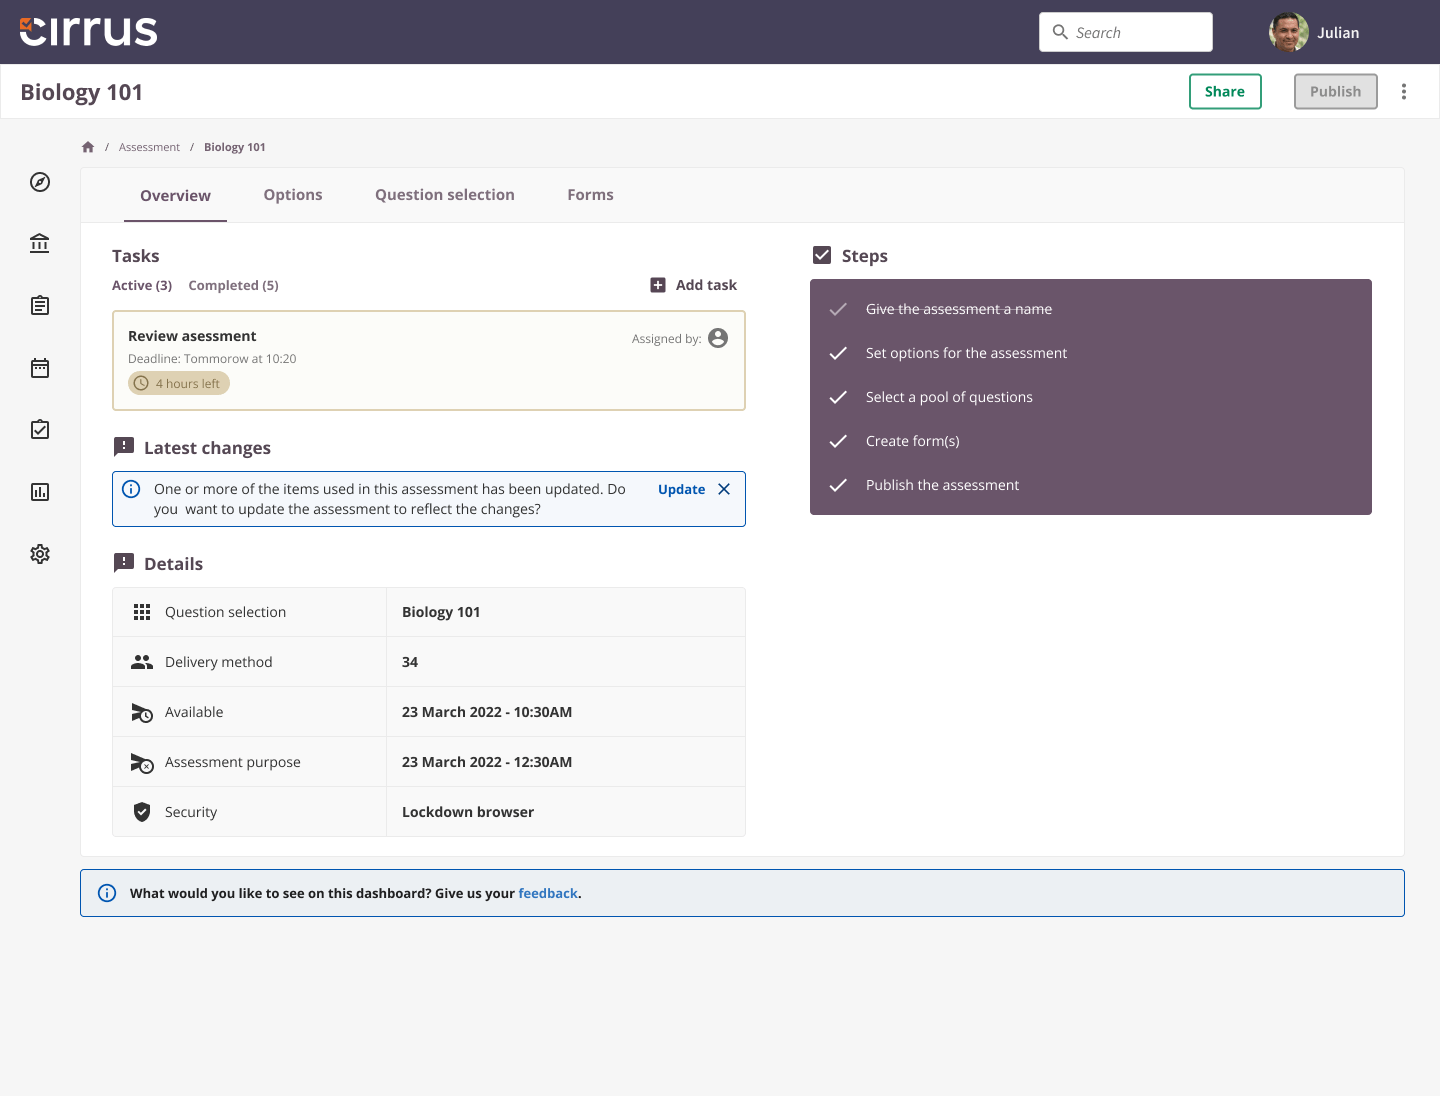The height and width of the screenshot is (1096, 1440).
Task: Click the home breadcrumb icon
Action: (x=87, y=146)
